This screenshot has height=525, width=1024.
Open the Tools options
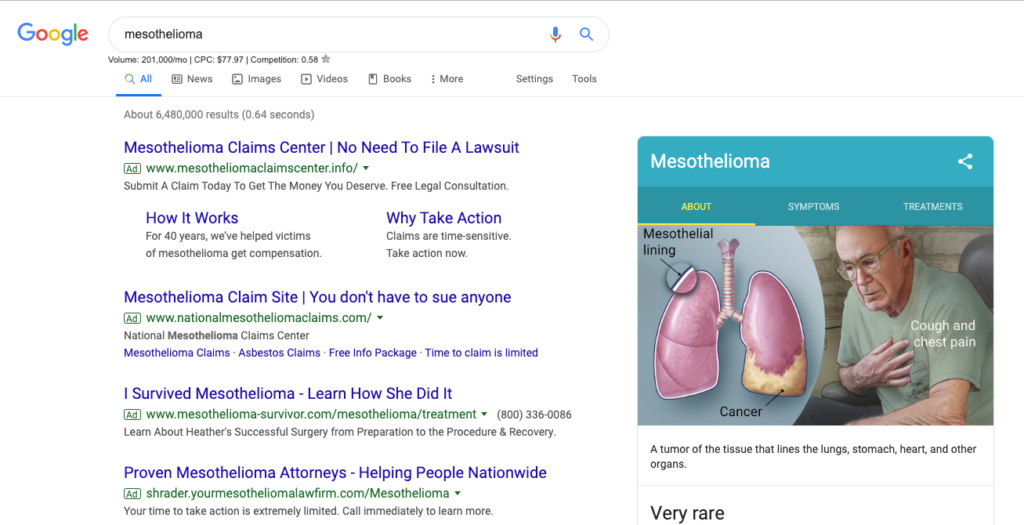point(584,79)
